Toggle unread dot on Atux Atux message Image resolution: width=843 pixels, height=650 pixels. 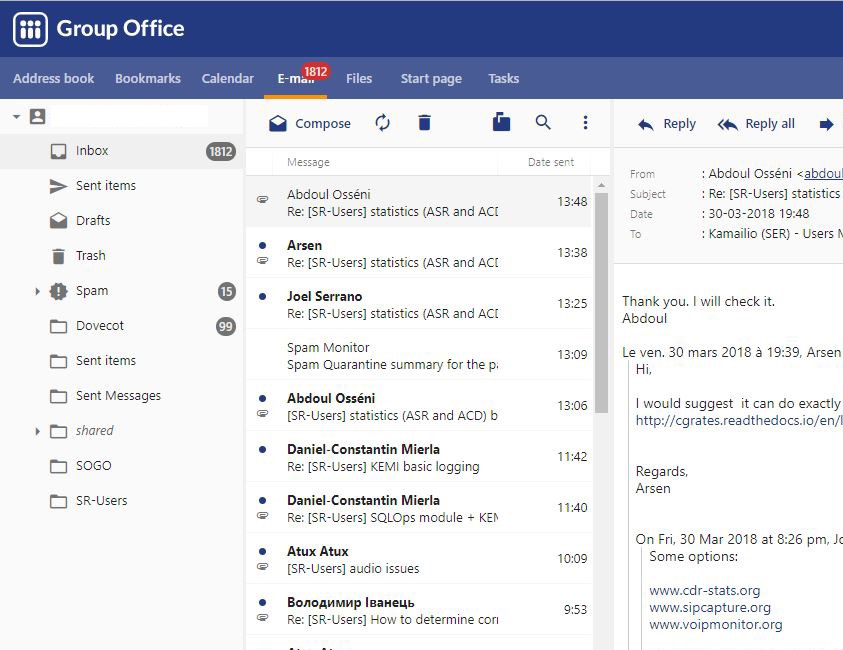262,550
